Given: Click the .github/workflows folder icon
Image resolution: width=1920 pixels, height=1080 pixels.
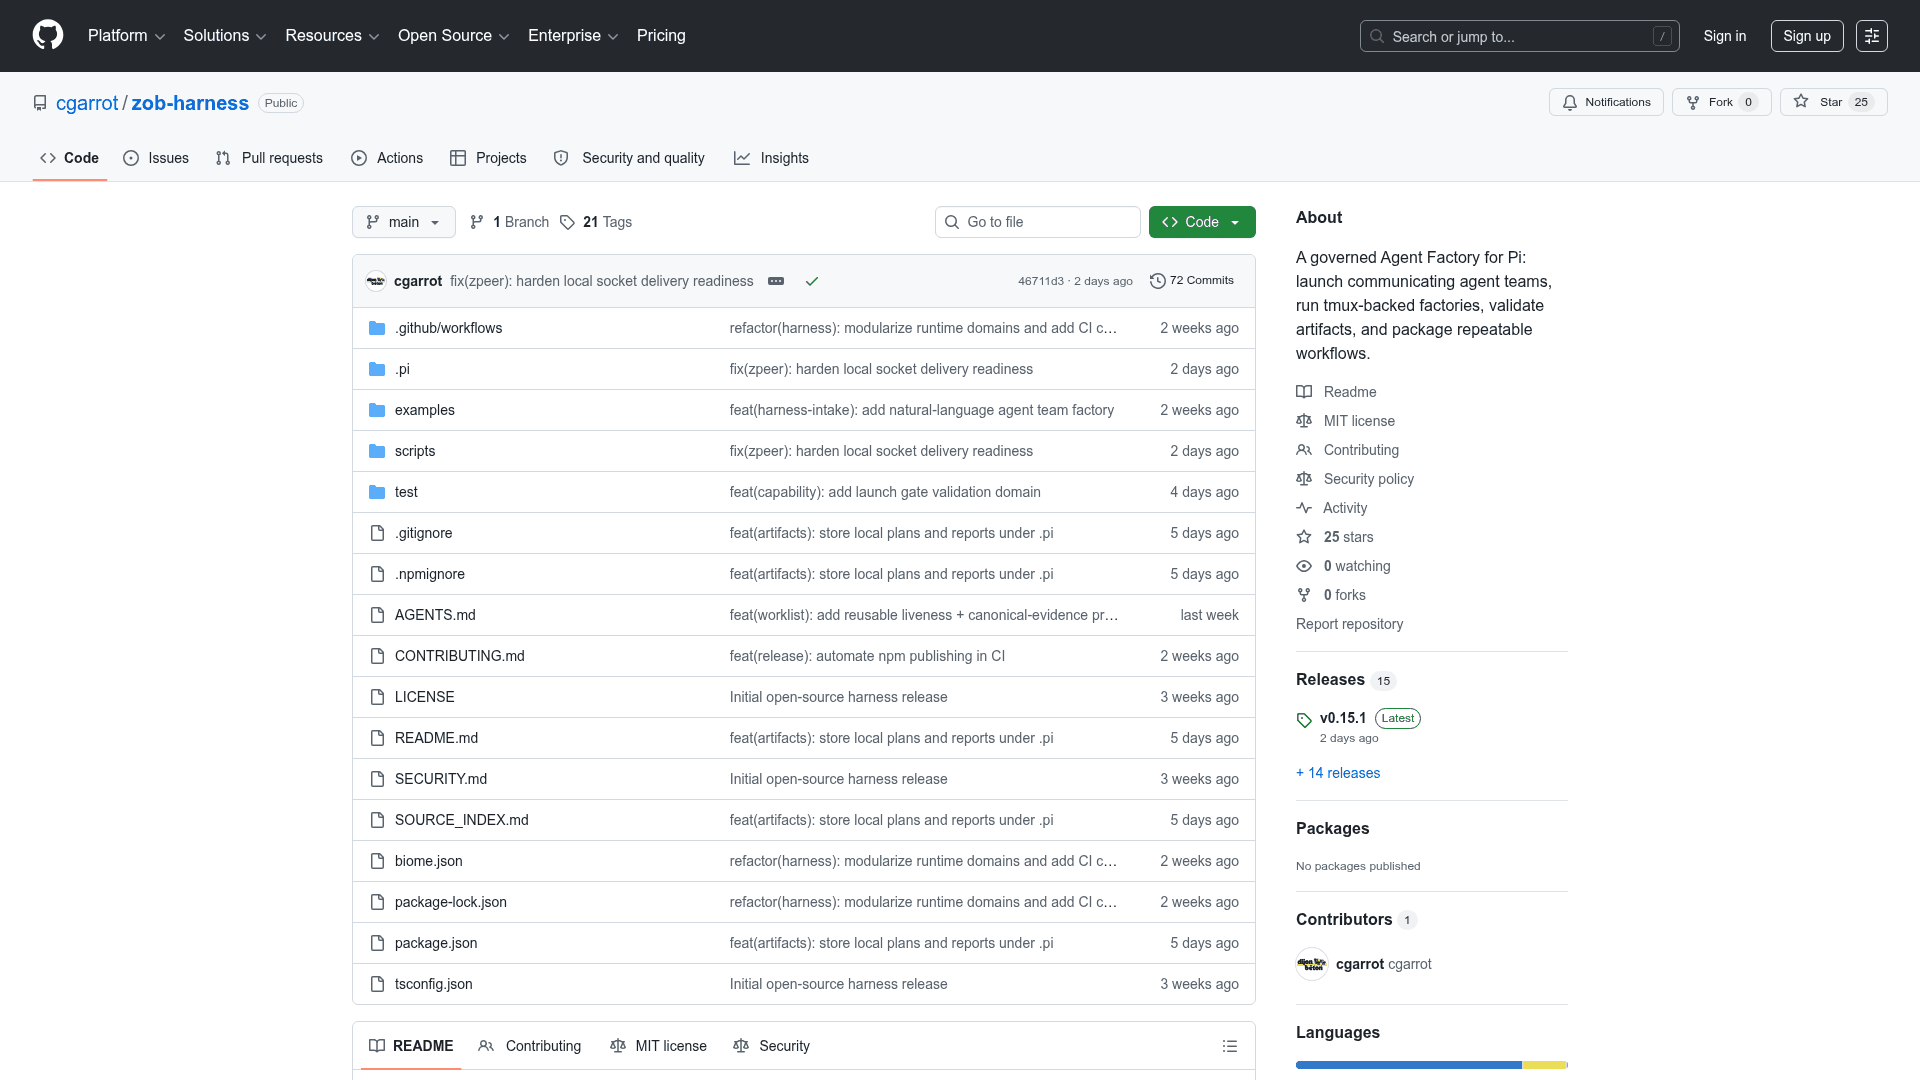Looking at the screenshot, I should 377,328.
